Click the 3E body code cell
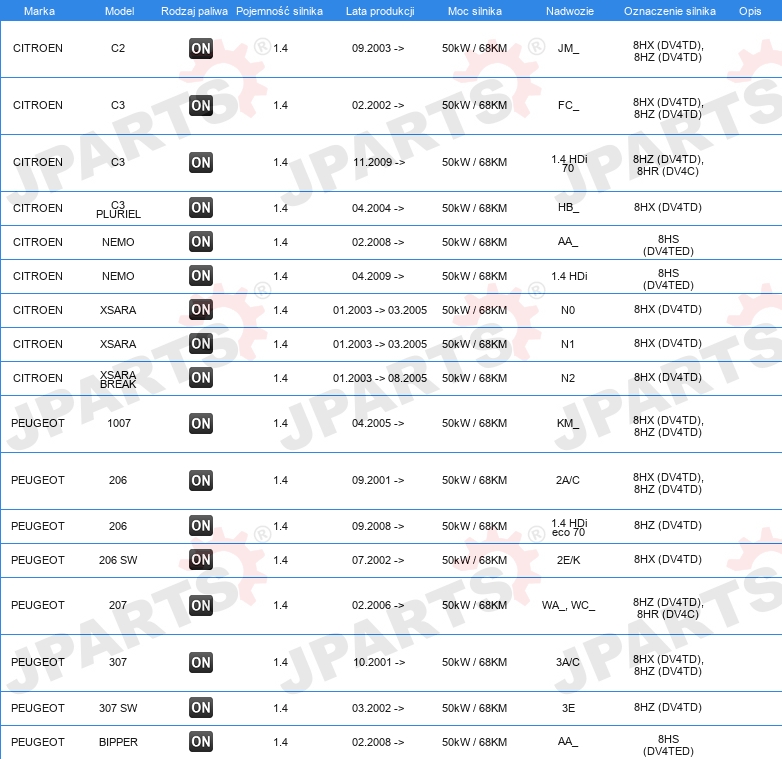This screenshot has height=759, width=782. [569, 708]
